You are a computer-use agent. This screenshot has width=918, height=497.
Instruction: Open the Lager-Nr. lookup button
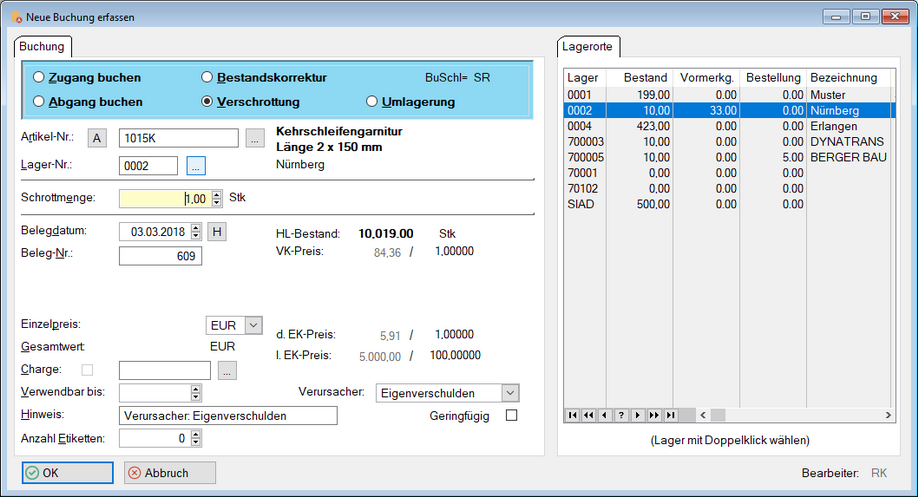195,166
